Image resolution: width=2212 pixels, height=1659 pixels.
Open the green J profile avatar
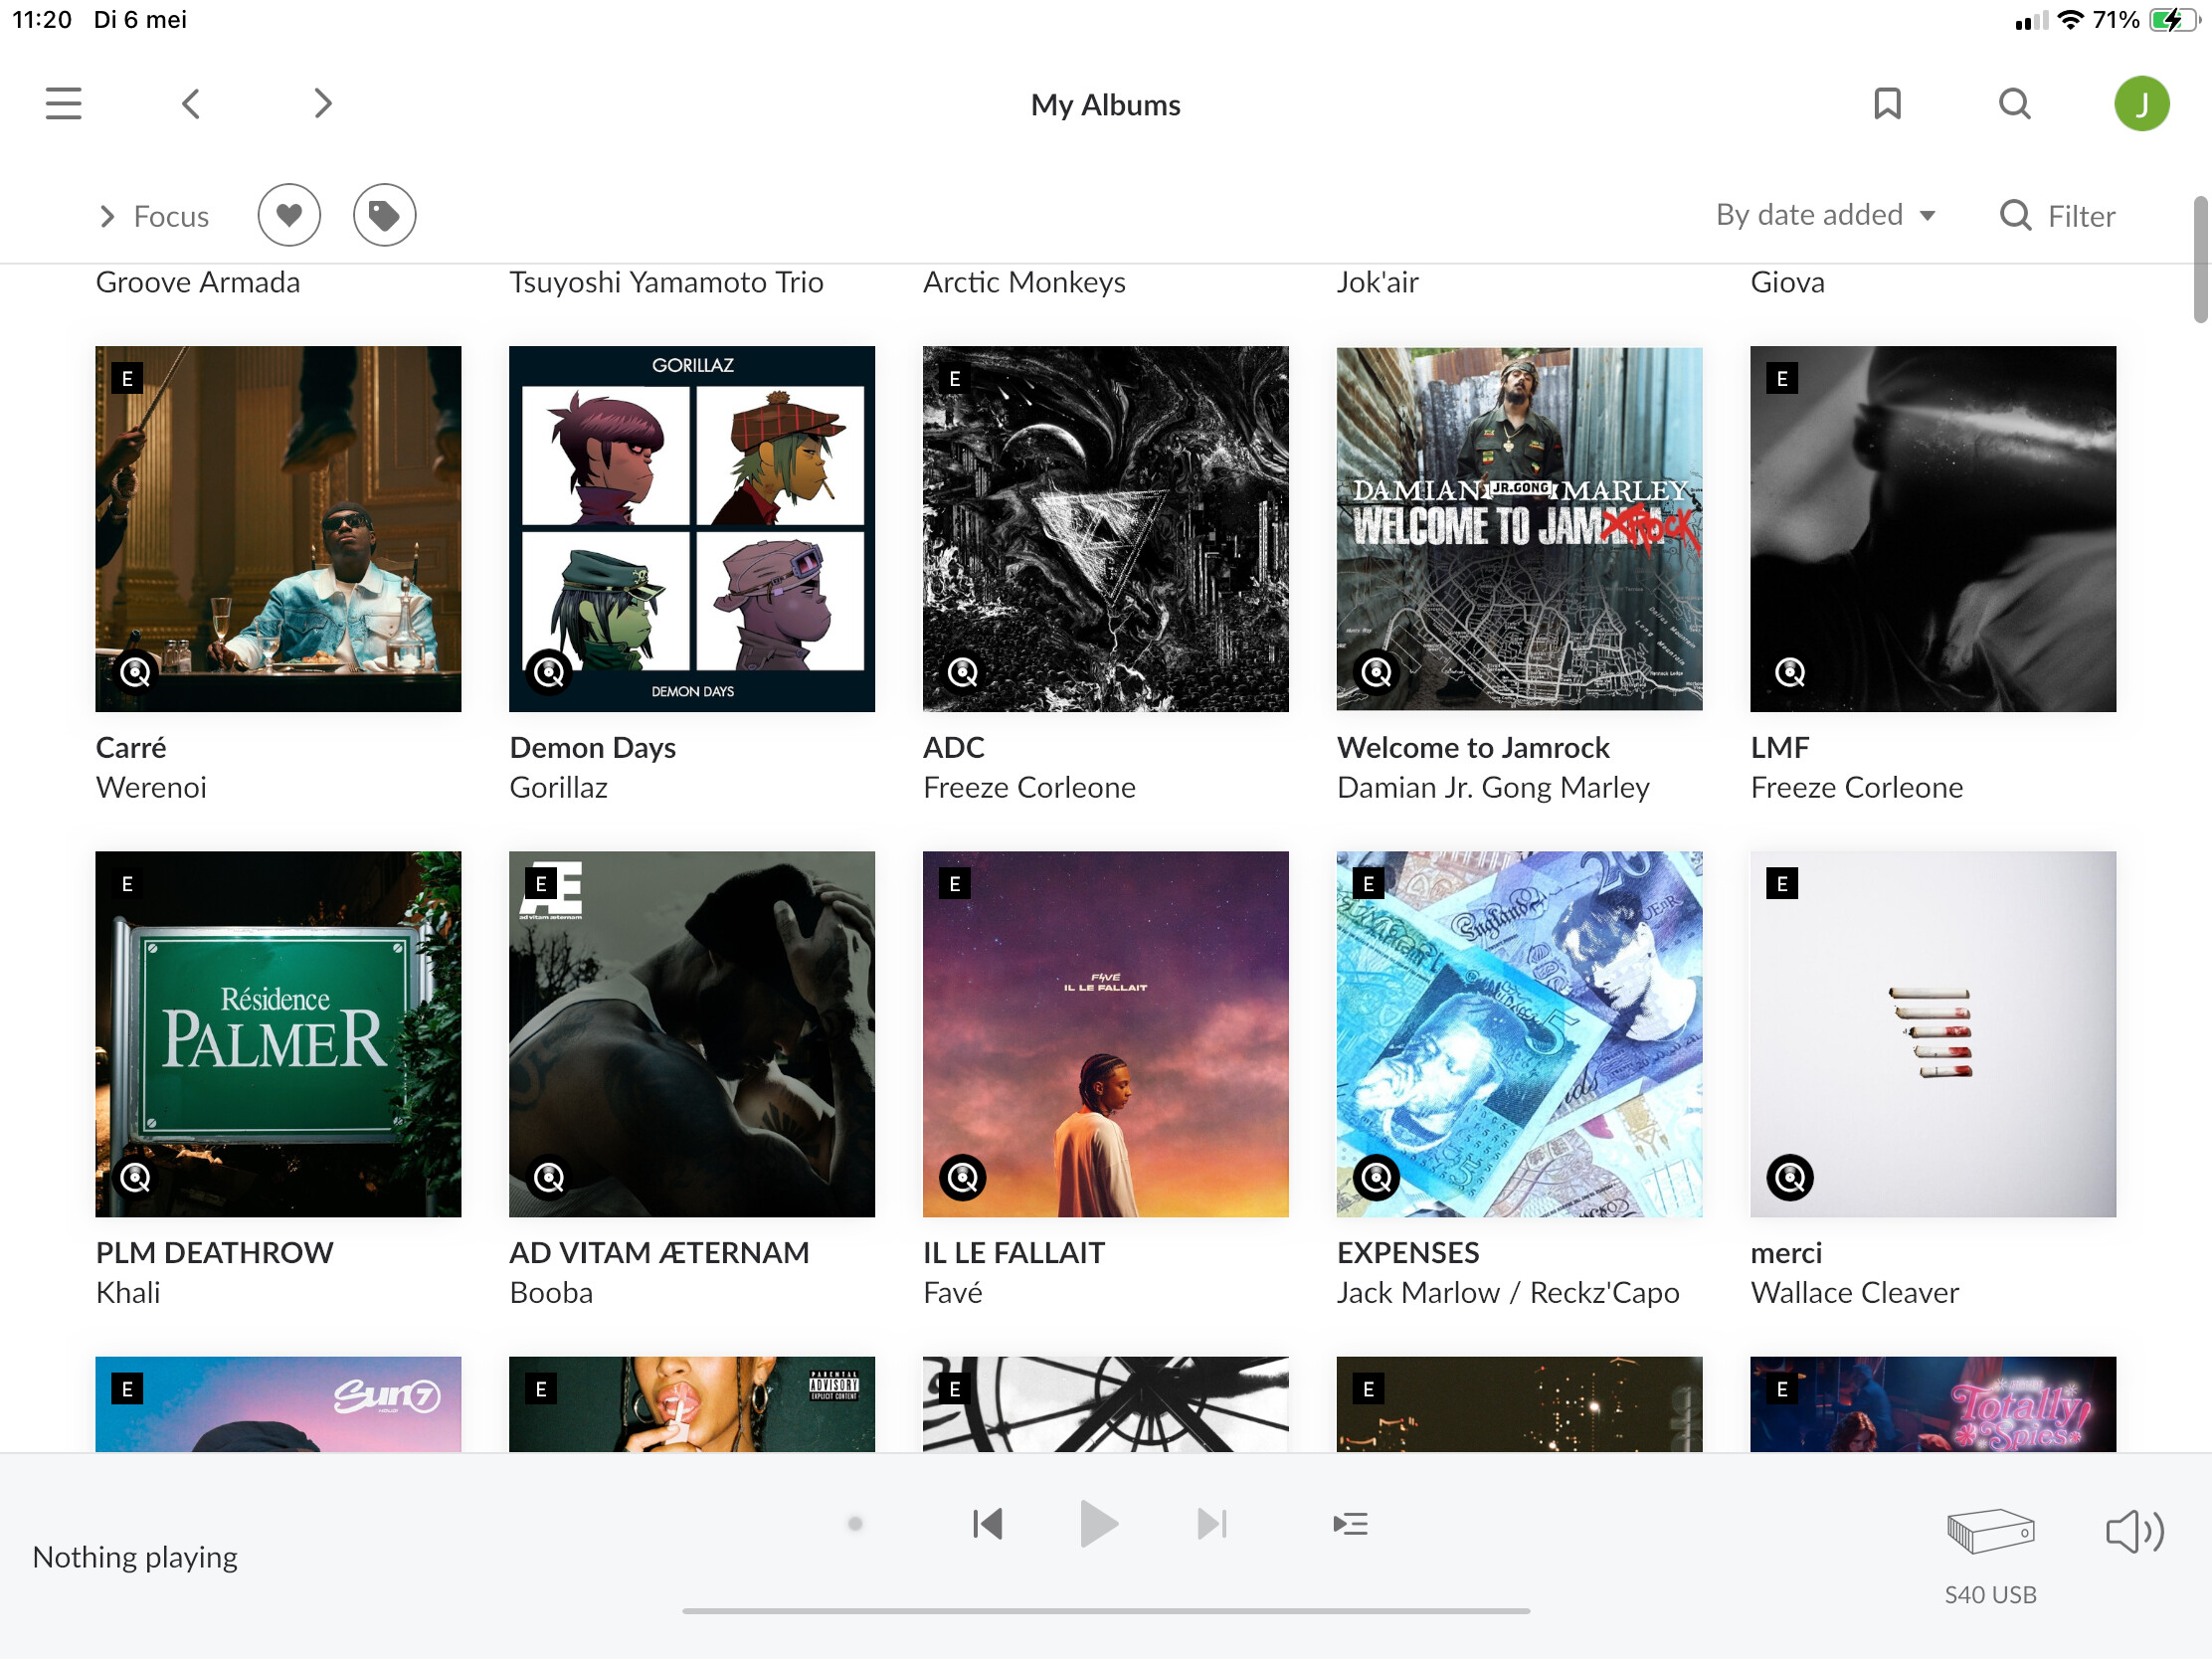click(2142, 104)
